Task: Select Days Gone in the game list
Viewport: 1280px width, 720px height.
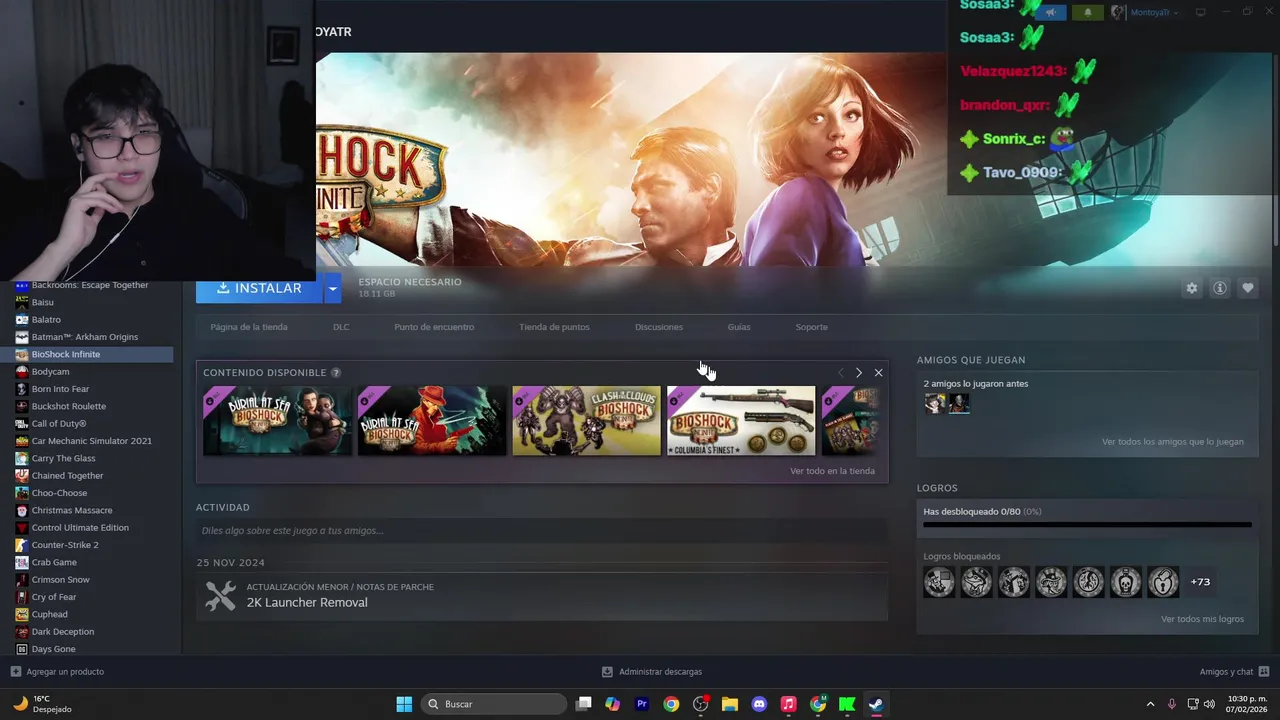Action: click(53, 649)
